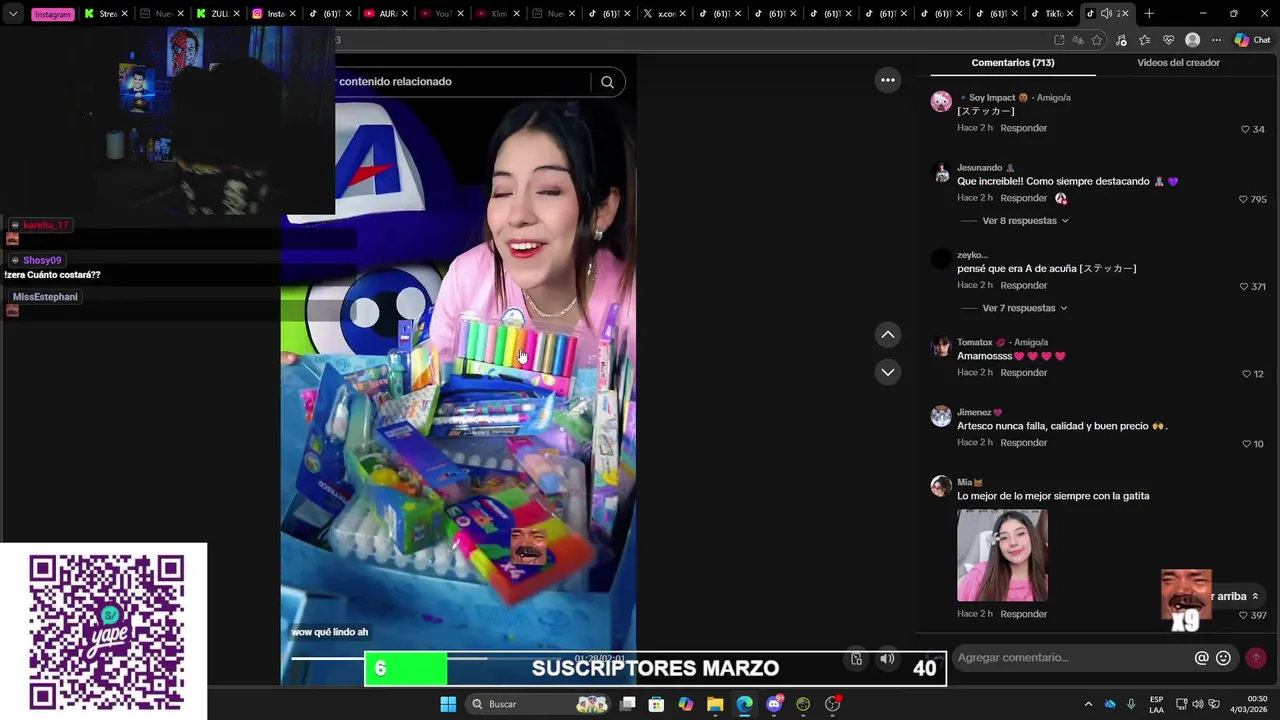The image size is (1280, 720).
Task: Open the search icon in related content bar
Action: coord(607,82)
